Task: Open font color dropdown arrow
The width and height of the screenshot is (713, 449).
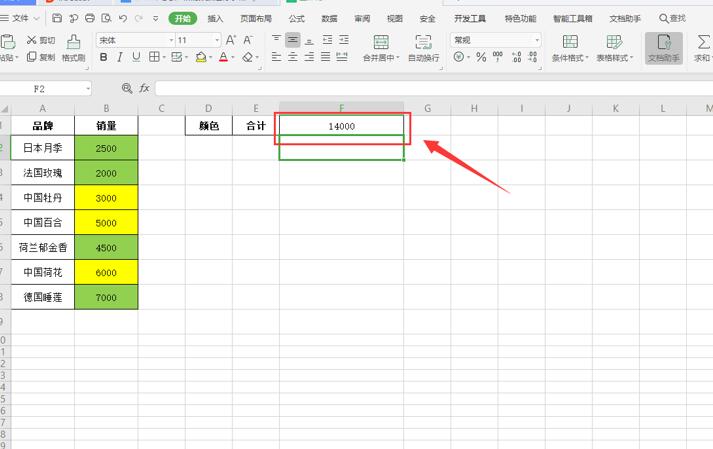Action: pos(233,57)
